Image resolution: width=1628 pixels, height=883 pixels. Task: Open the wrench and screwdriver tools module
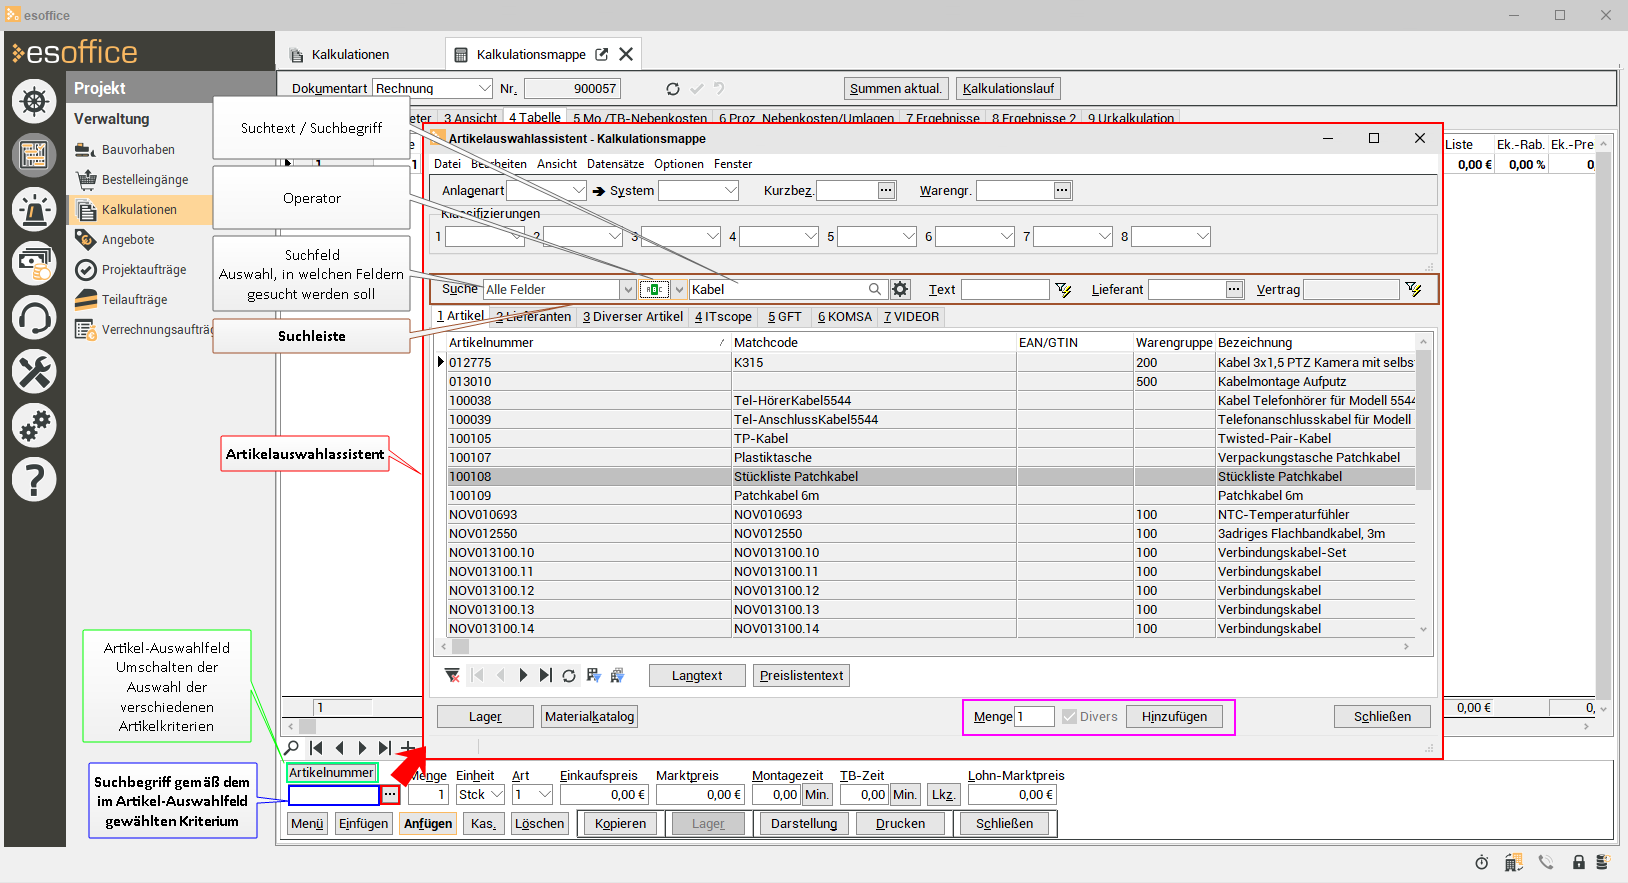tap(34, 372)
